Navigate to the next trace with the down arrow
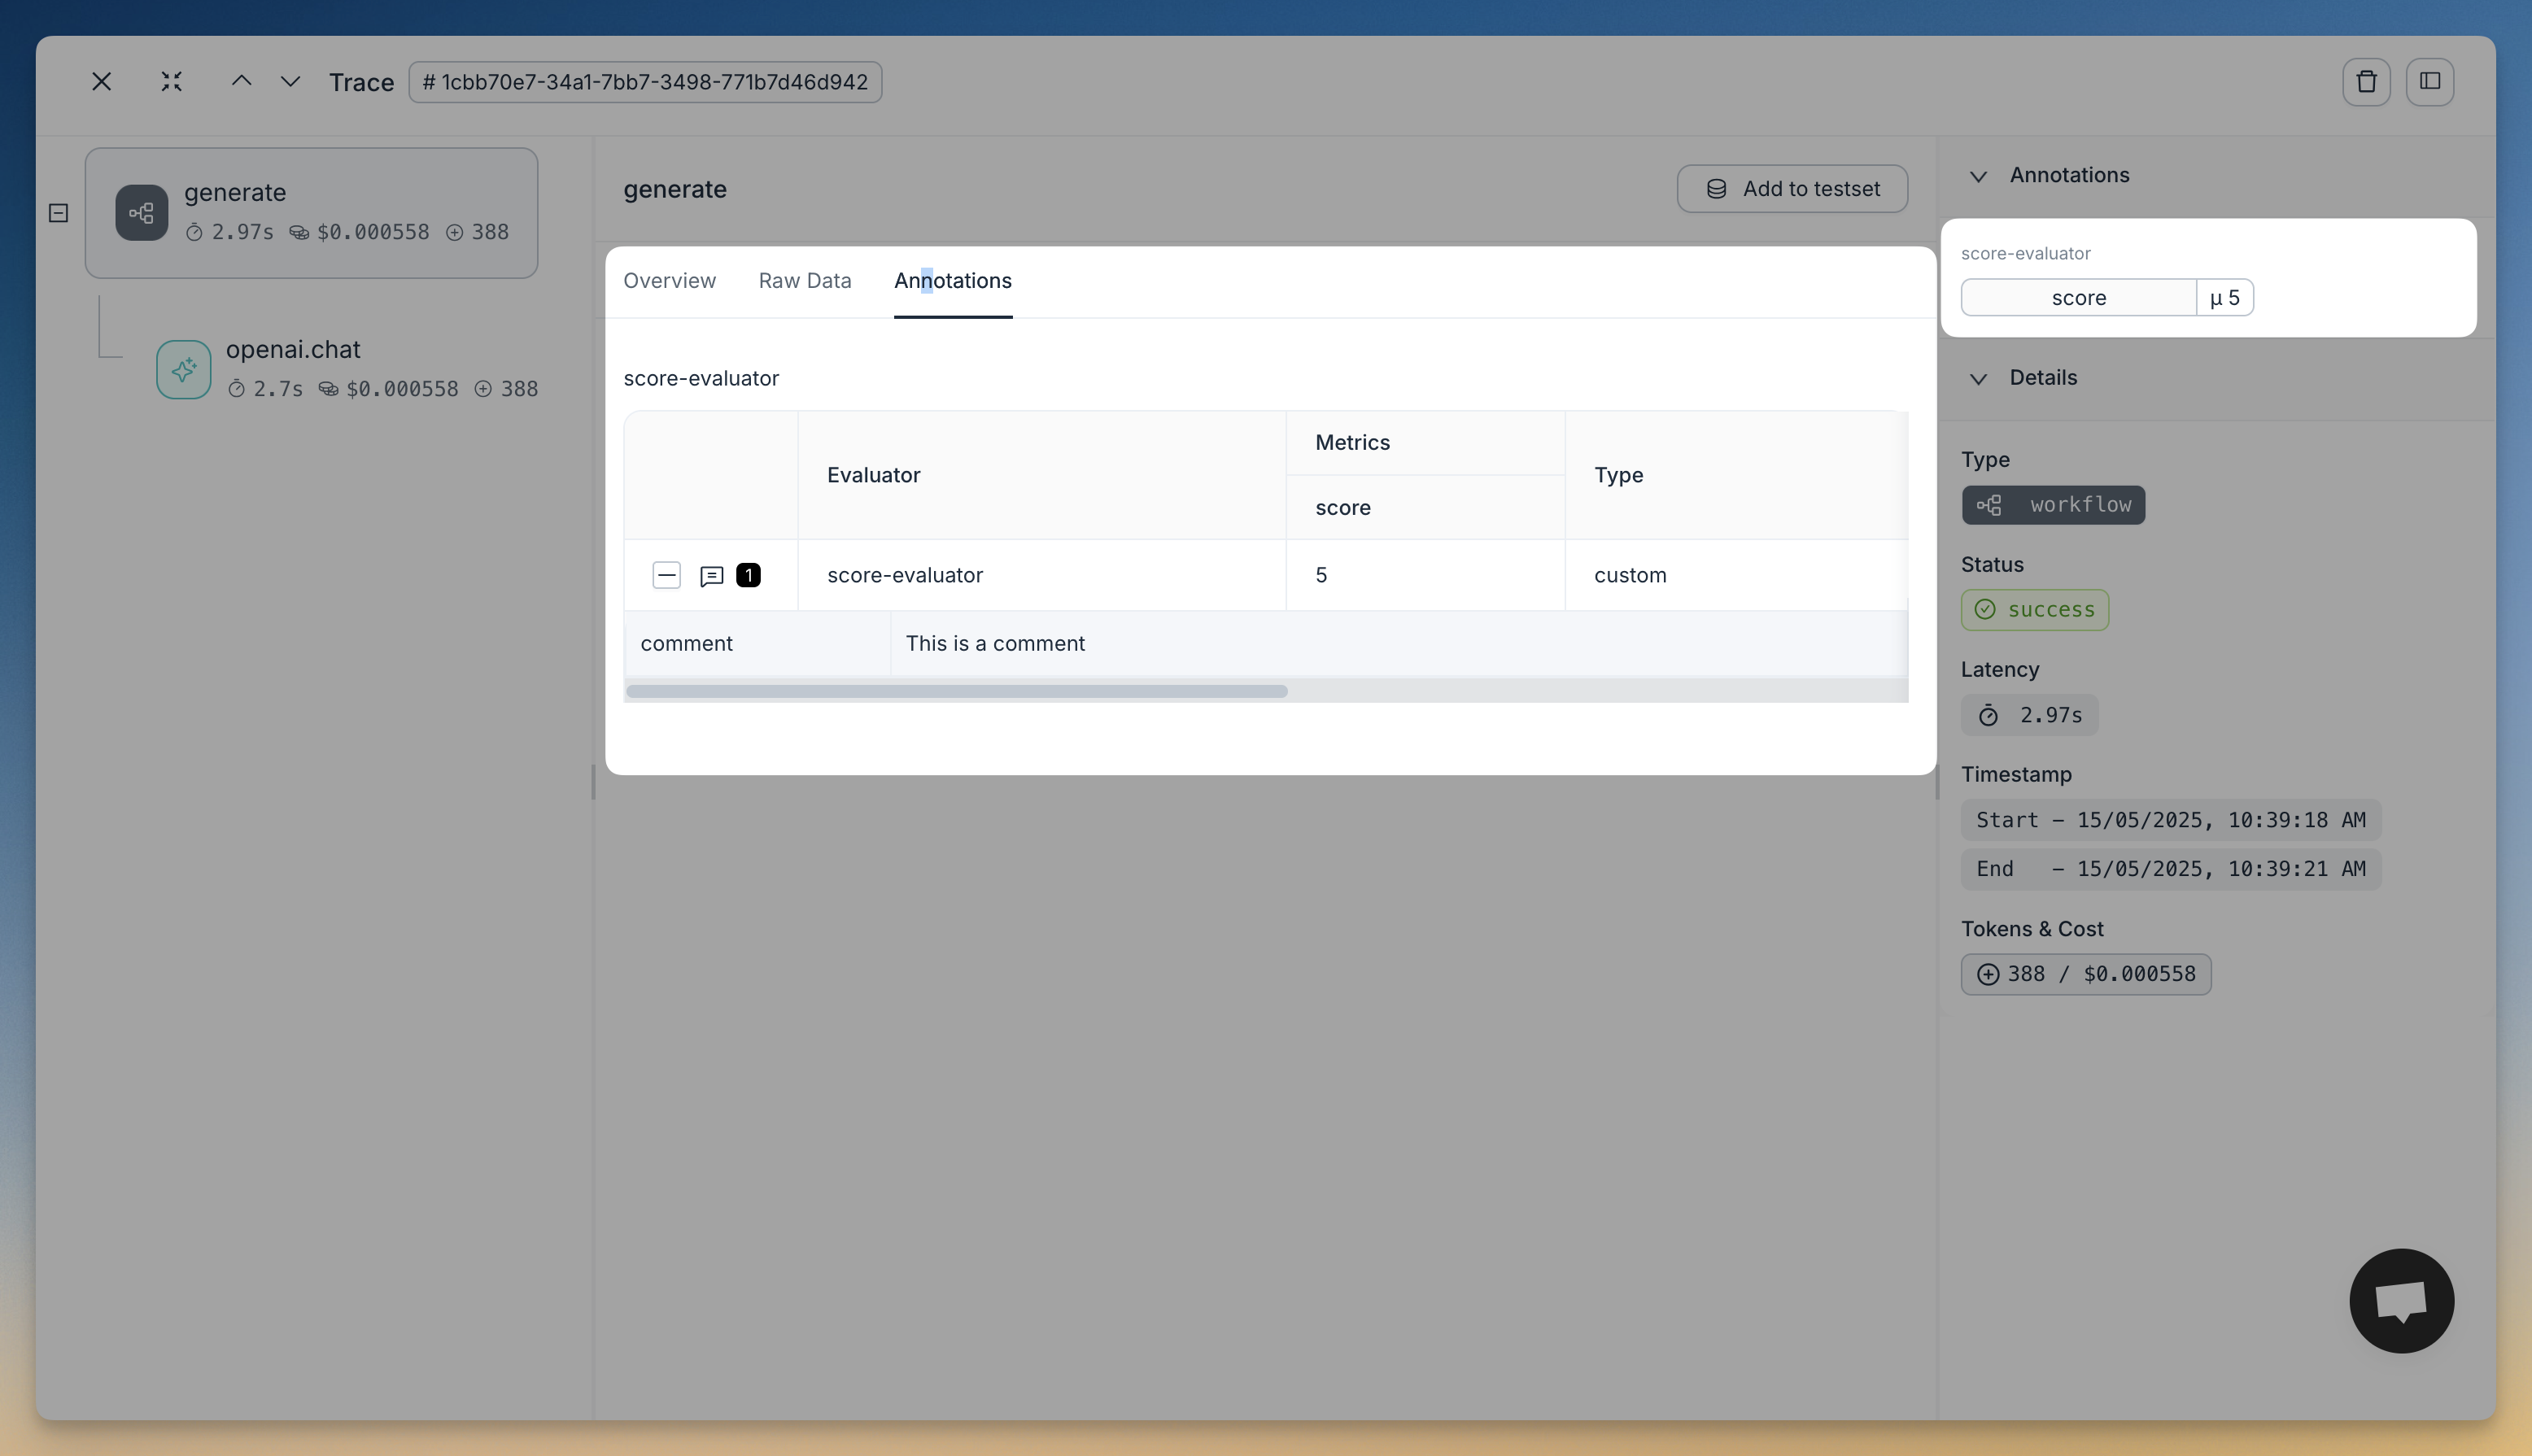Screen dimensions: 2532x1456 click(x=289, y=81)
